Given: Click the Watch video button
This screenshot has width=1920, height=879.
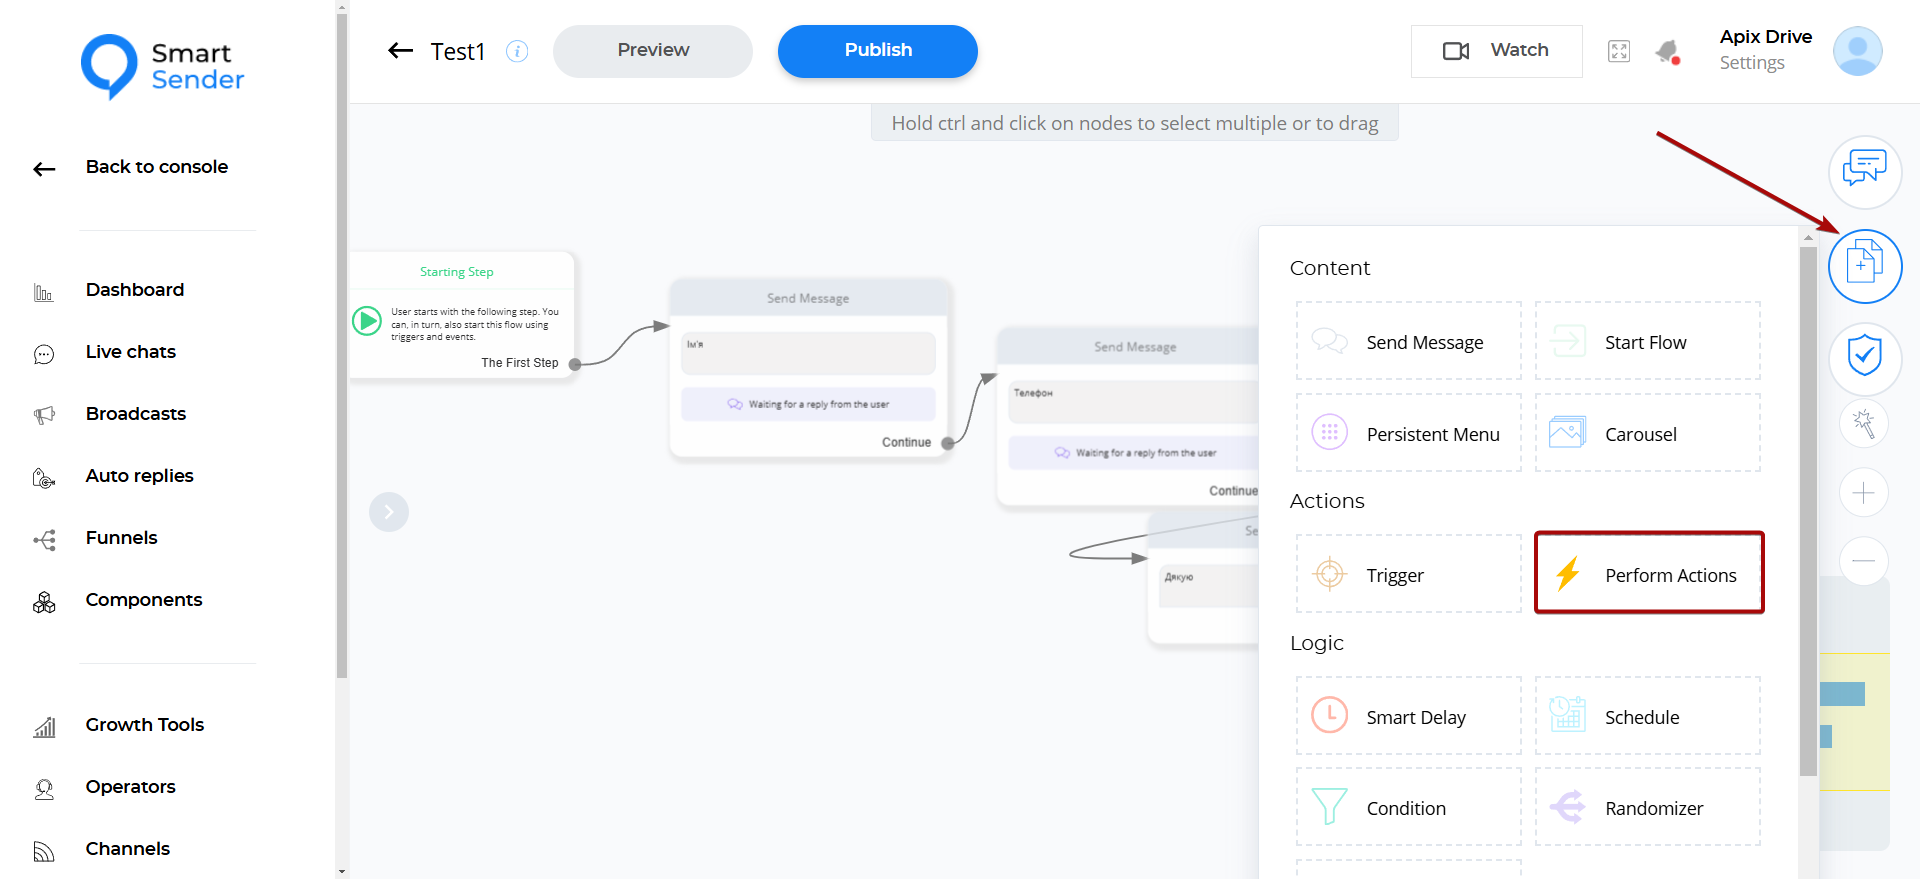Looking at the screenshot, I should click(x=1496, y=51).
